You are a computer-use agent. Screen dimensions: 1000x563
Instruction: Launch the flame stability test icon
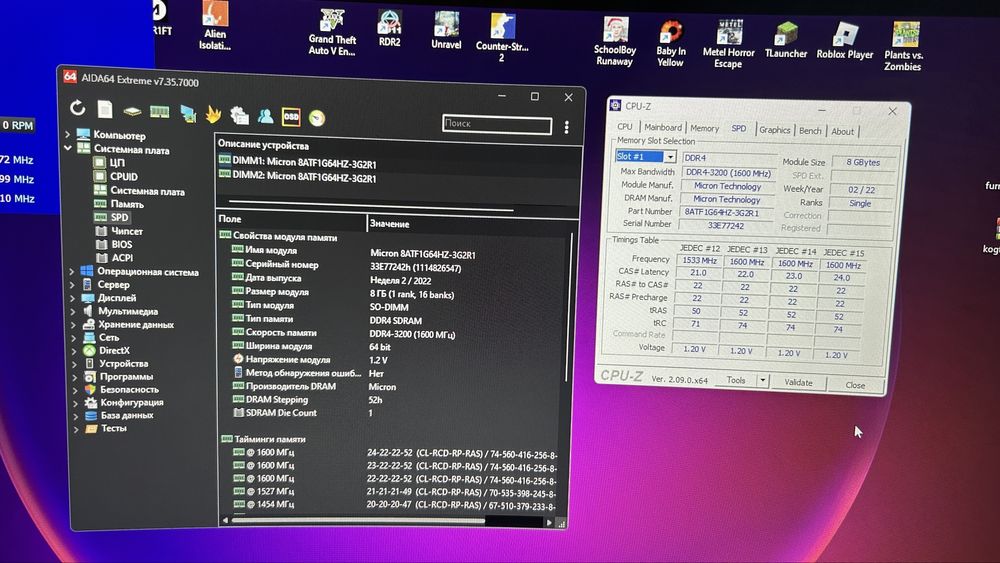213,114
